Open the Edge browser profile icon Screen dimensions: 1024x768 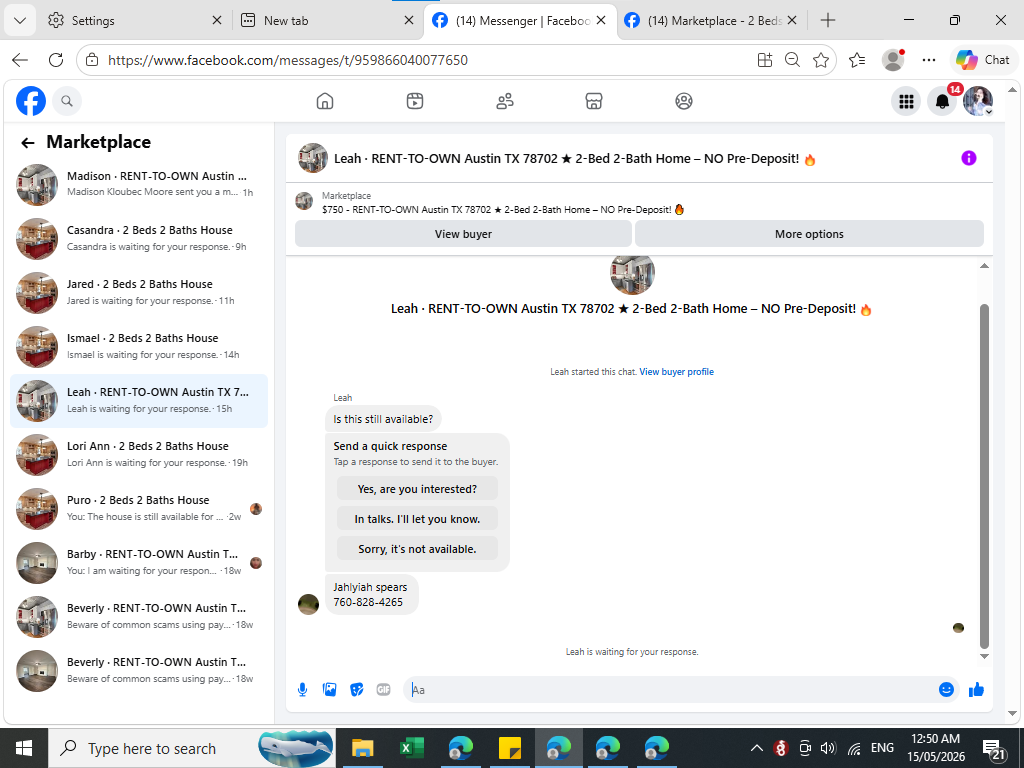tap(893, 60)
